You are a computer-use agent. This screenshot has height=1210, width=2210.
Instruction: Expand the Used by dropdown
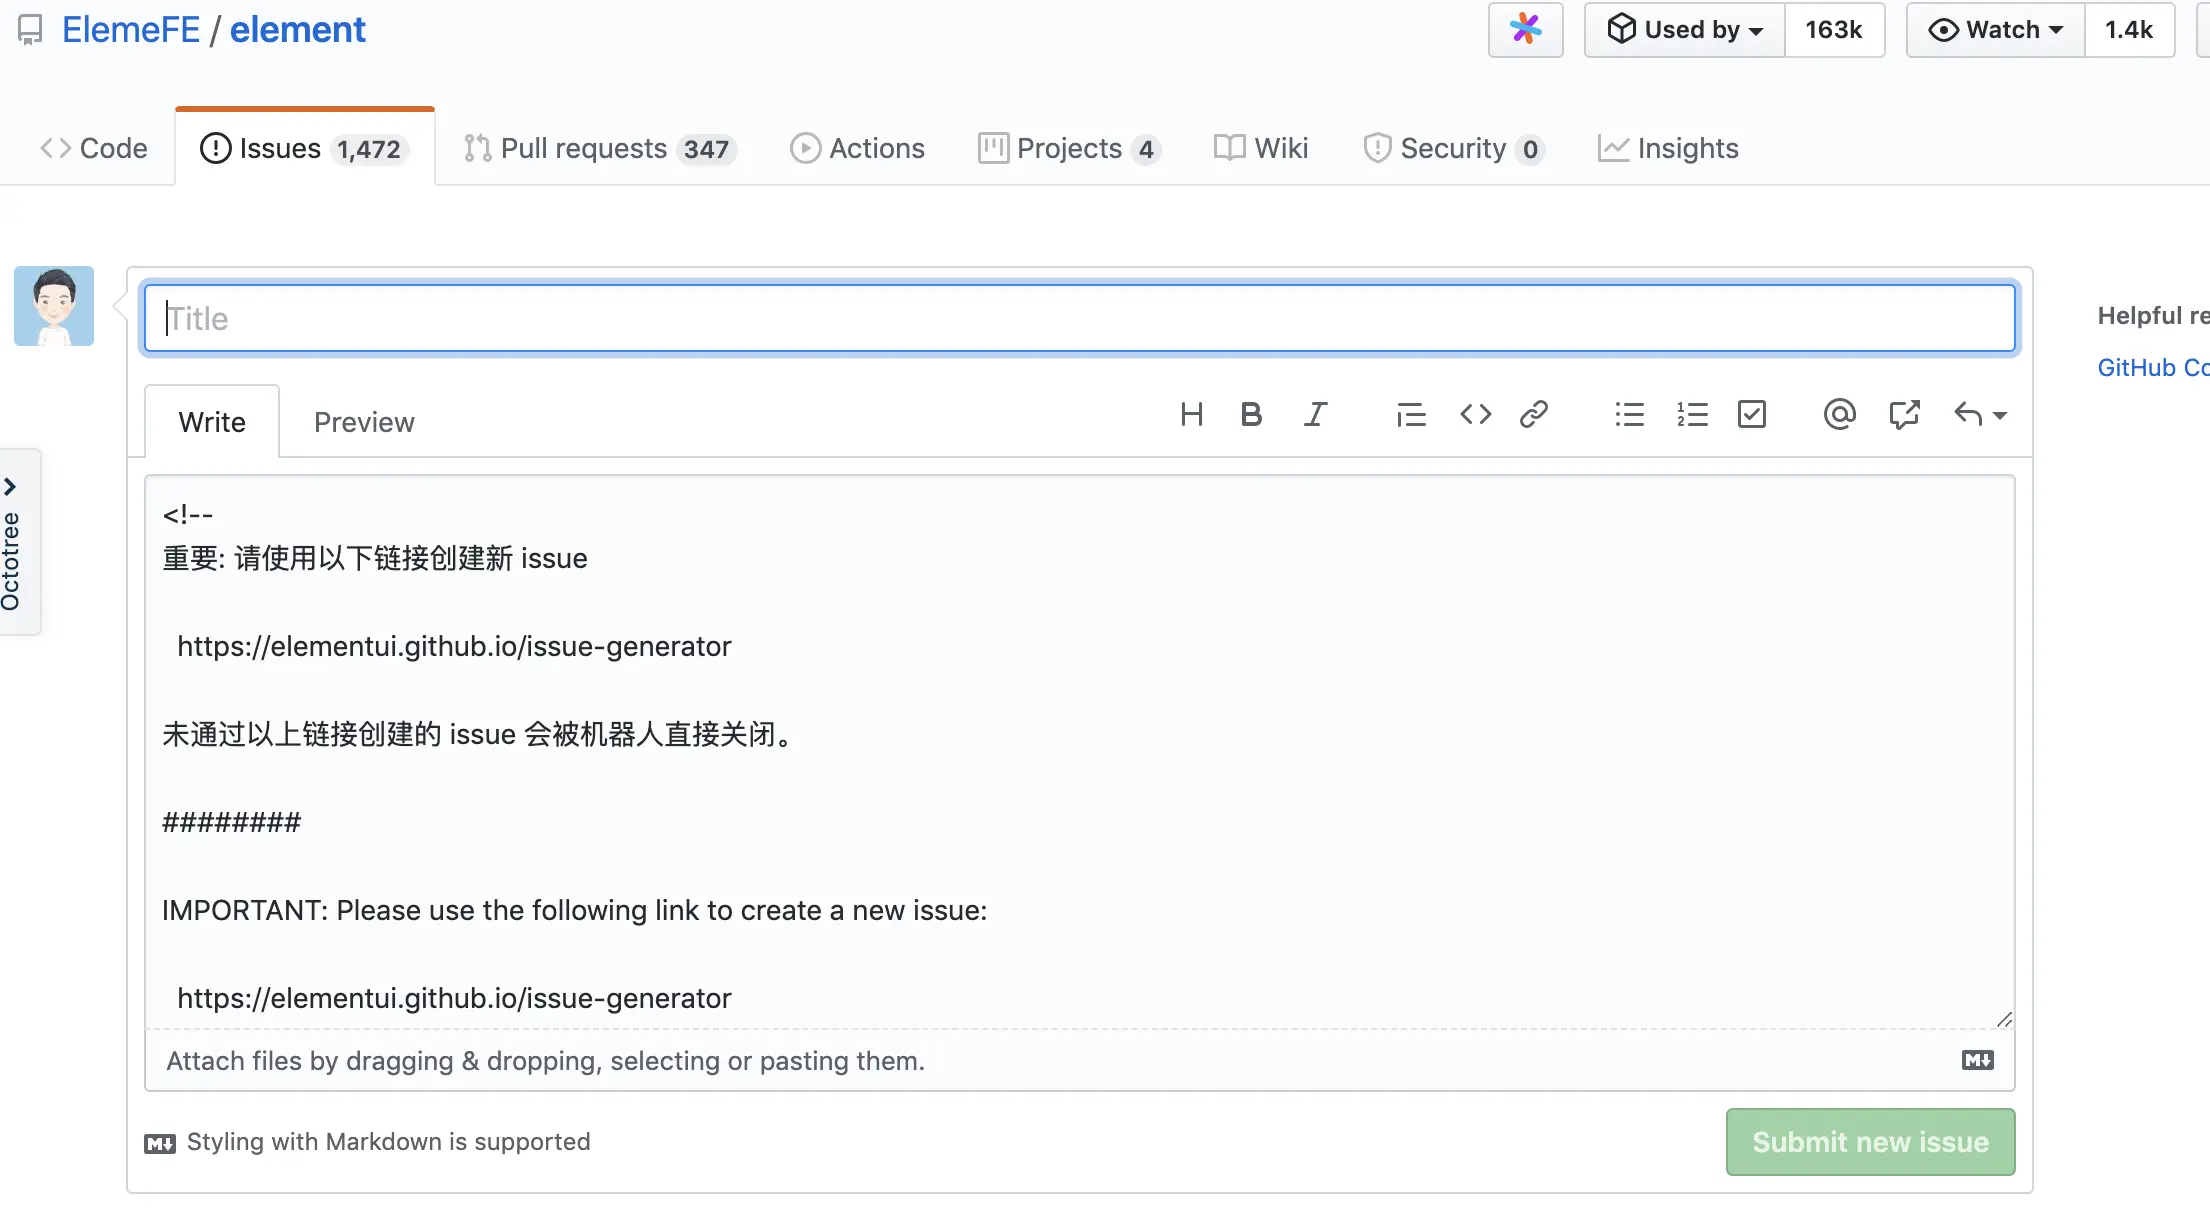click(1685, 30)
